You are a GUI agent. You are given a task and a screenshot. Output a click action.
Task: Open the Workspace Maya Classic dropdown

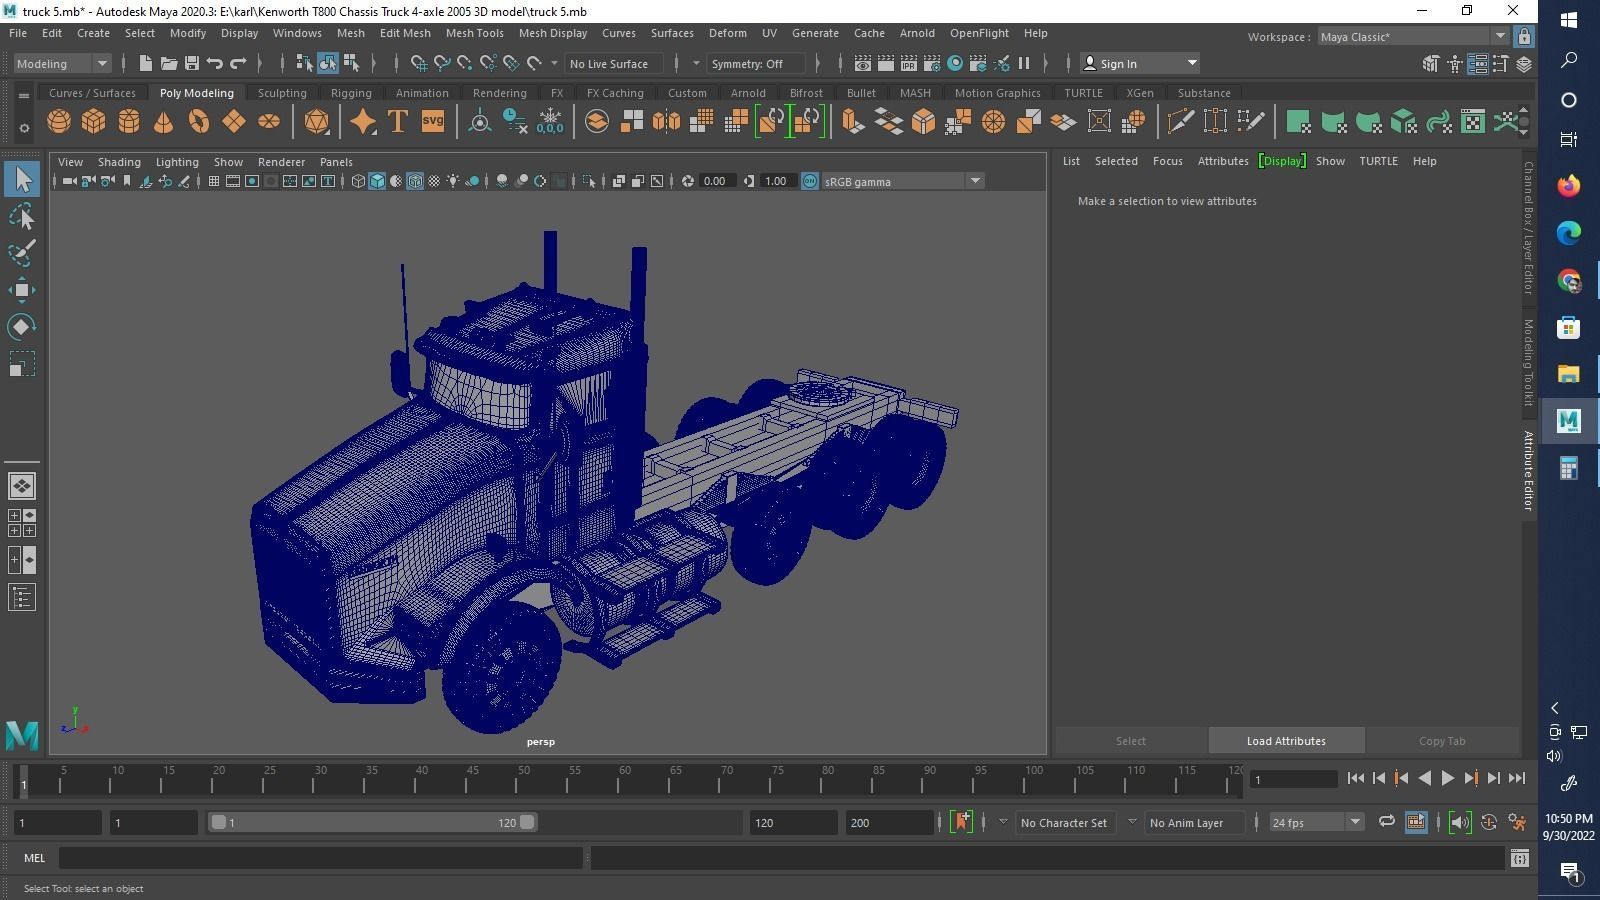point(1412,37)
